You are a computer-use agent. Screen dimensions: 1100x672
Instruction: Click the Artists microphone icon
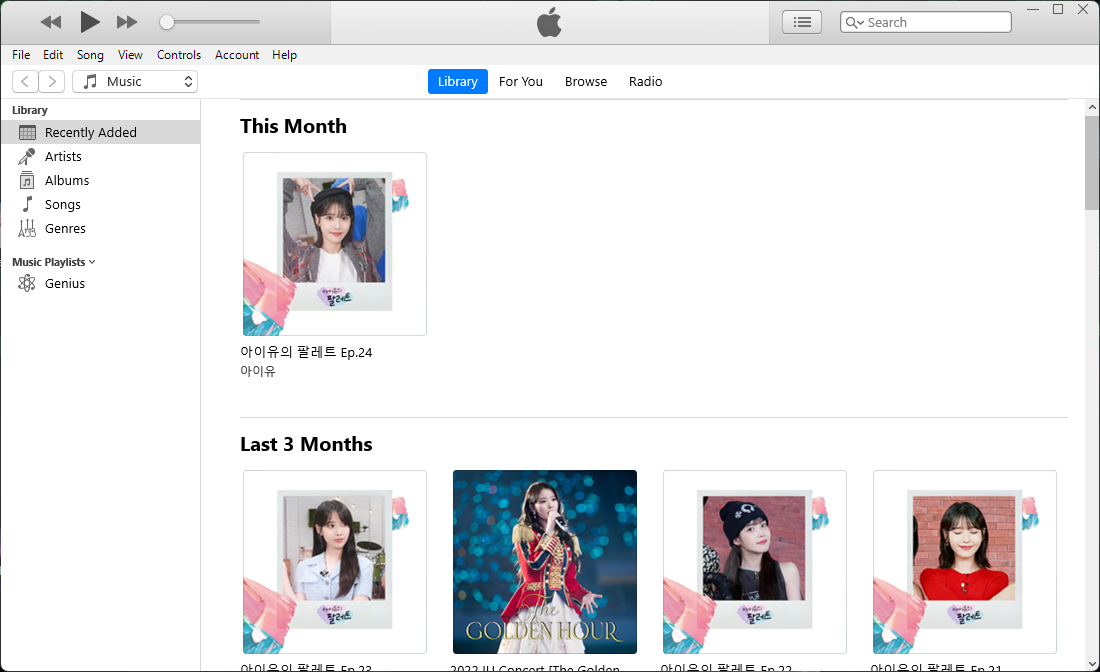27,156
